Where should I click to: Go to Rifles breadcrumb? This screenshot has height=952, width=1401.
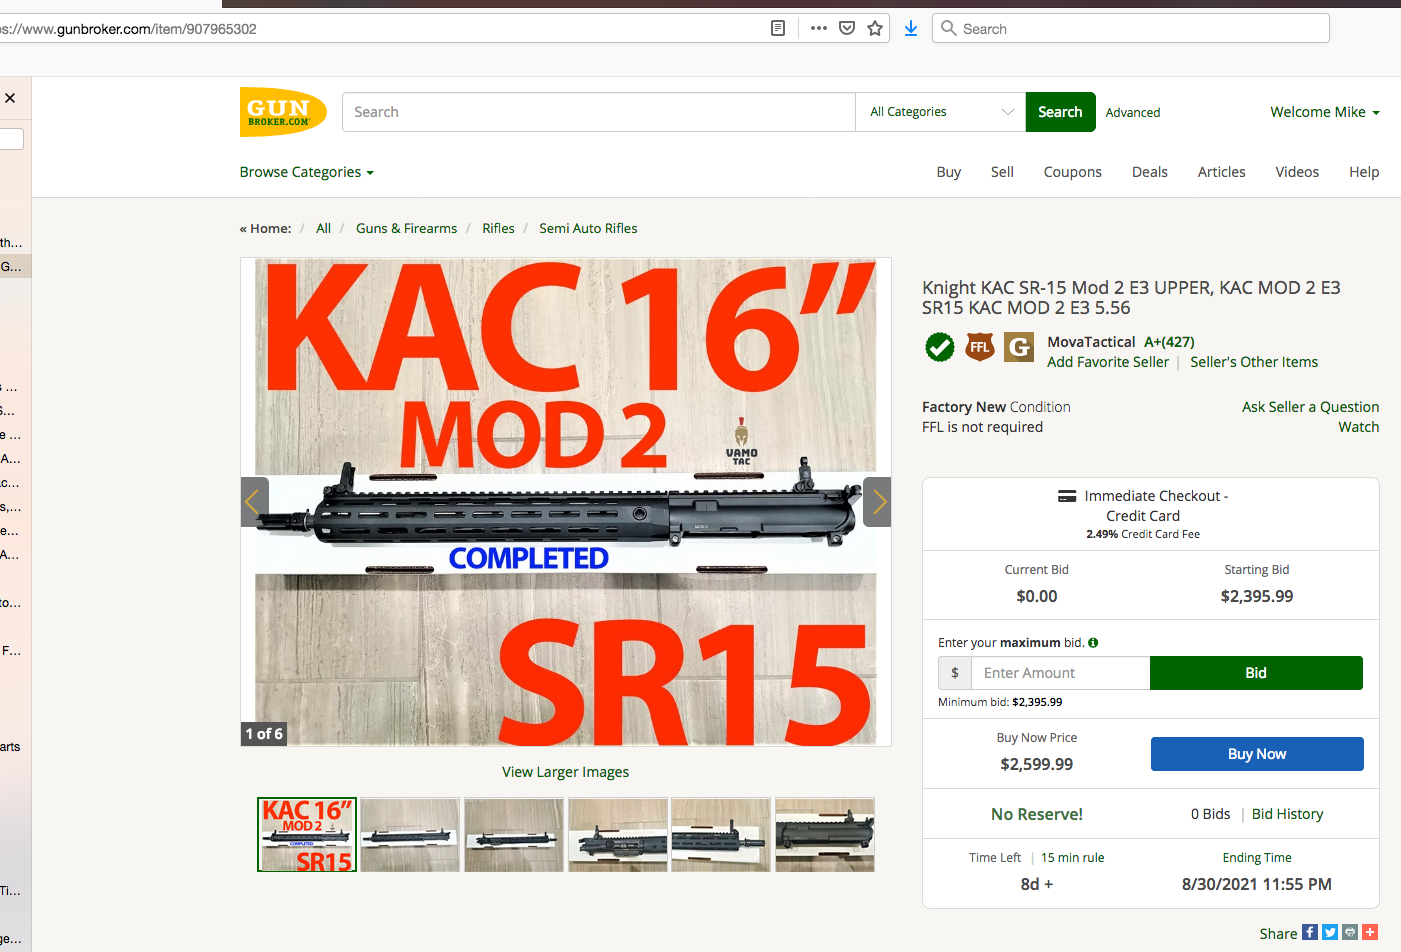click(x=498, y=228)
